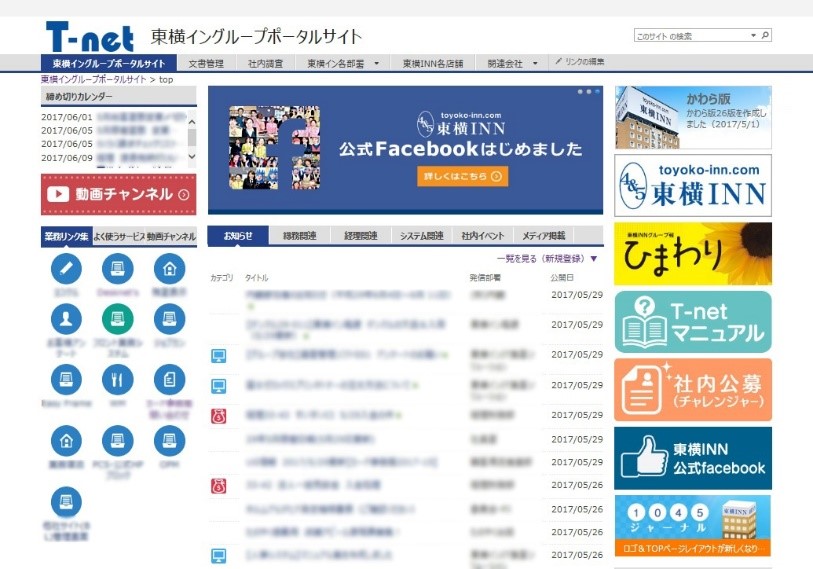Expand the 一覧を見る（新規登録） triangle

(594, 258)
